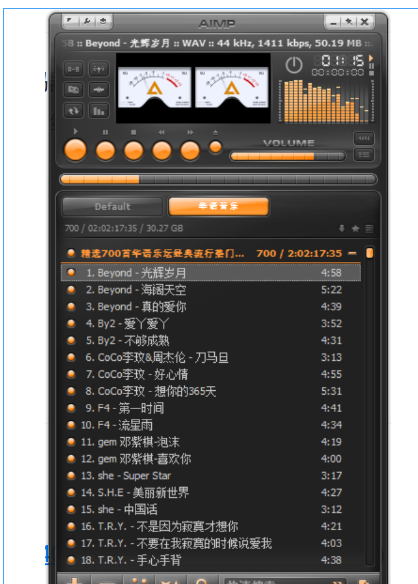Viewport: 418px width, 584px height.
Task: Open the equalizer bars button
Action: [x=98, y=111]
